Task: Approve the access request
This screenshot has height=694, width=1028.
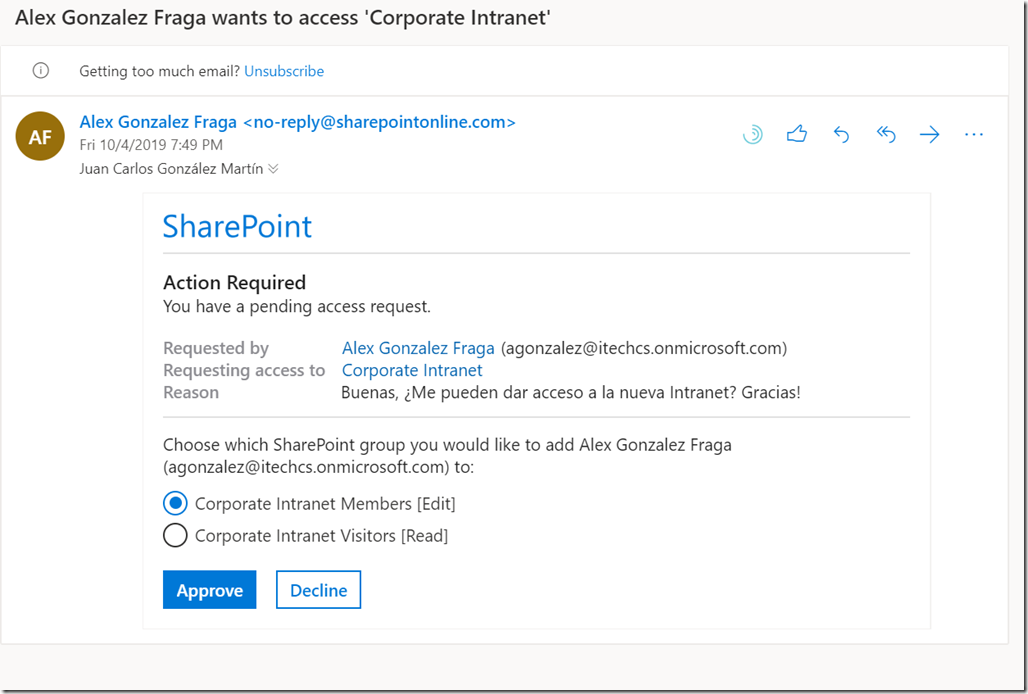Action: tap(209, 589)
